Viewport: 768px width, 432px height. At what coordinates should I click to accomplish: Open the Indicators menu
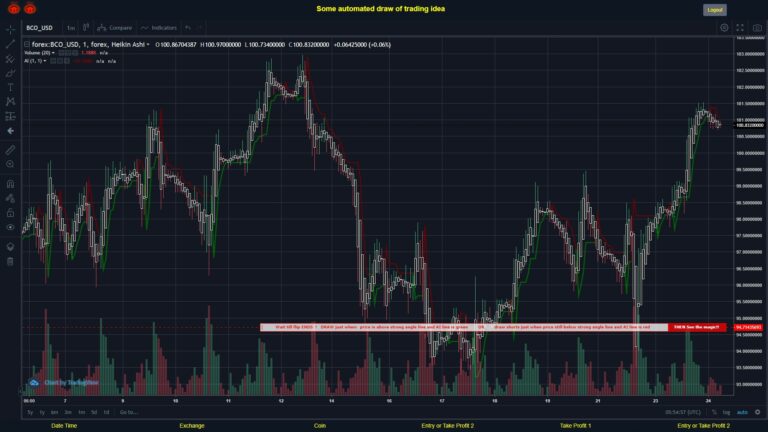click(159, 28)
